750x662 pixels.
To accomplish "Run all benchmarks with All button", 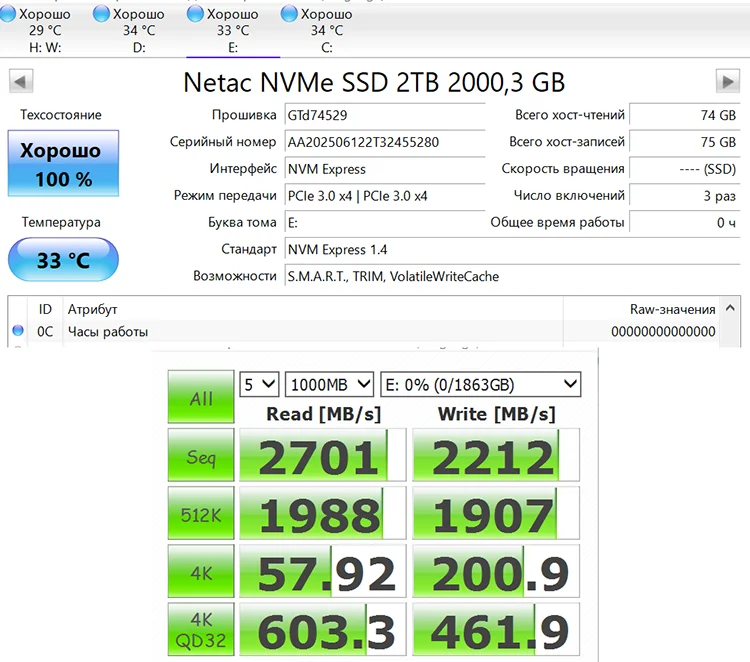I will coord(201,397).
